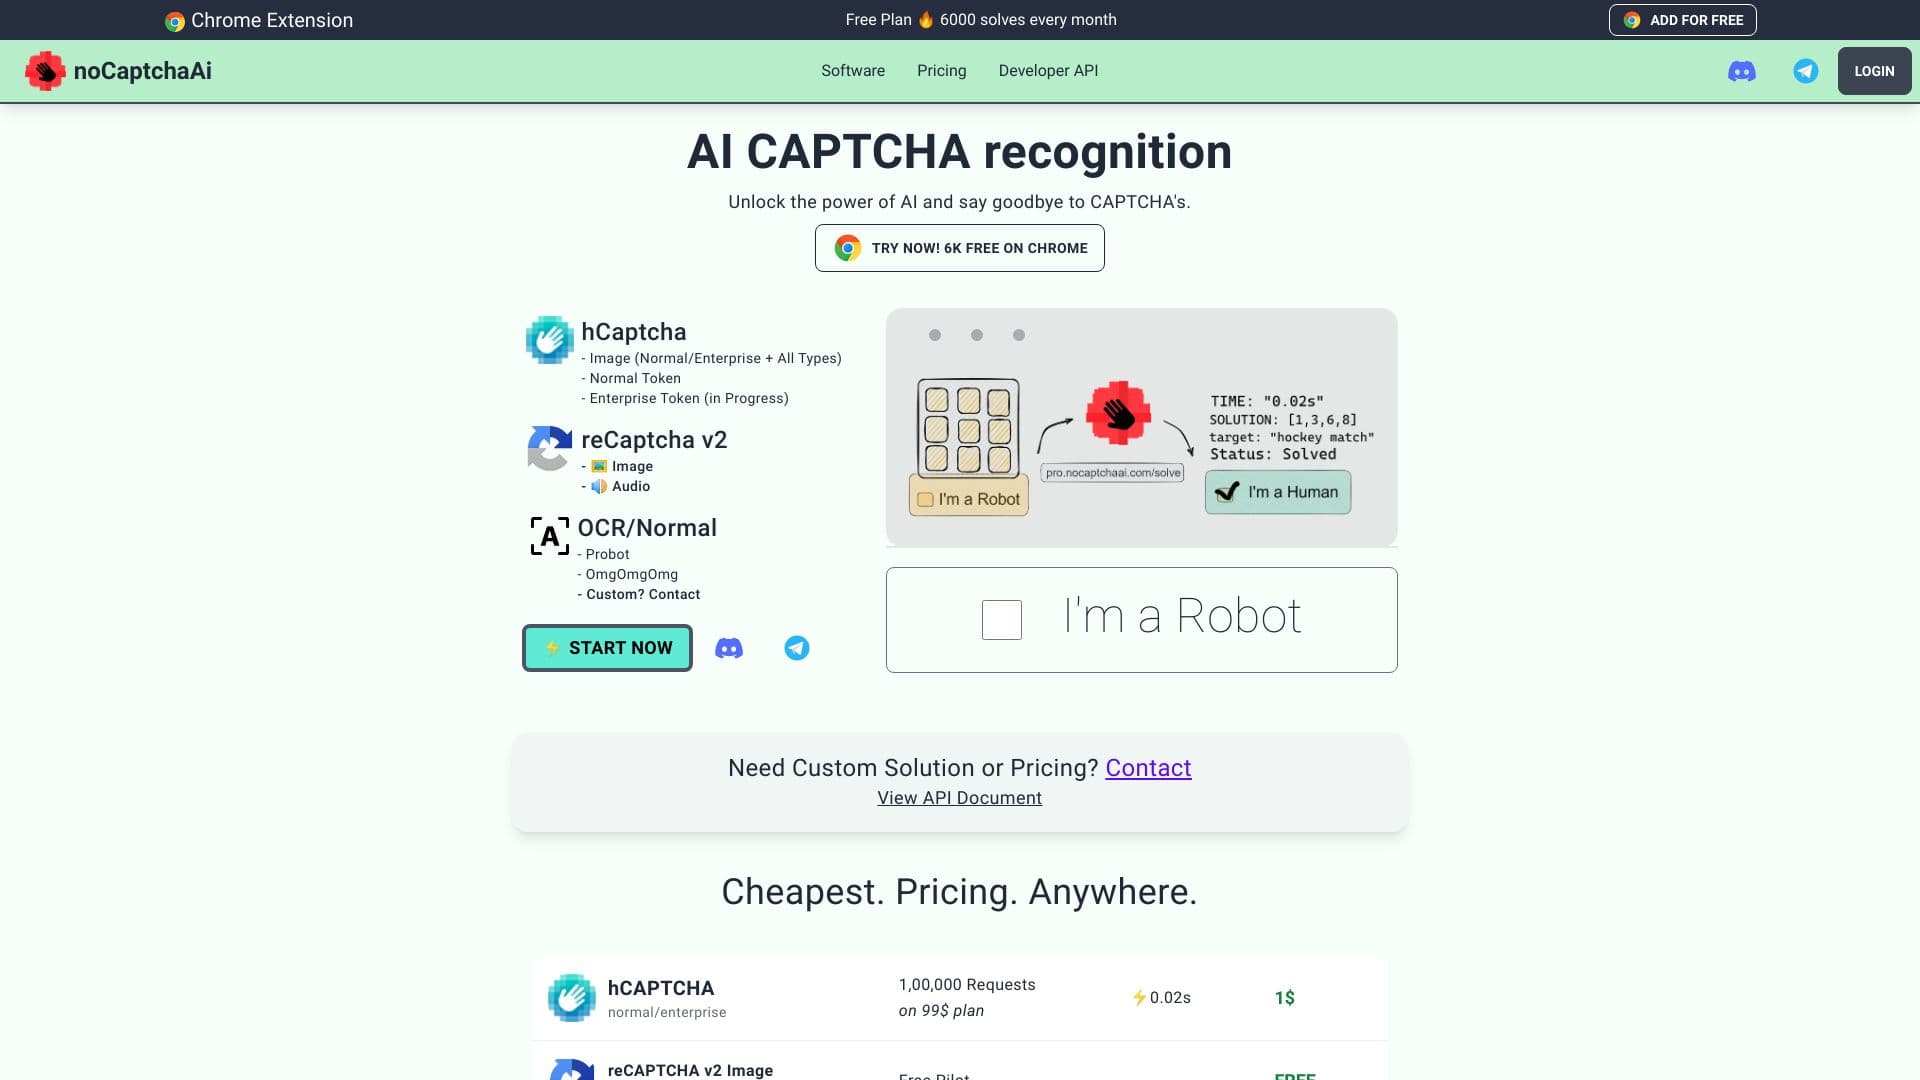Screen dimensions: 1920x1080
Task: Click the Chrome Extension icon in the top bar
Action: (x=175, y=20)
